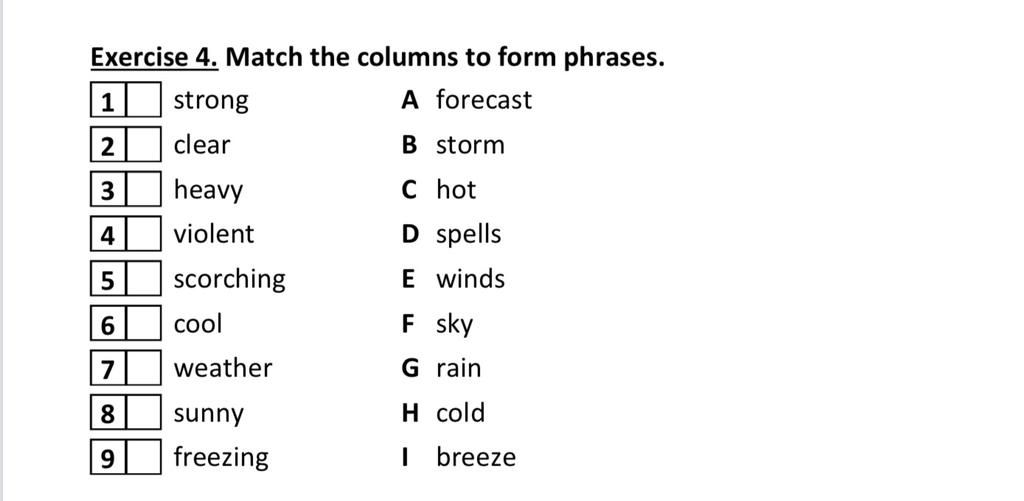Click option I 'breeze'
The image size is (1024, 501).
click(476, 457)
